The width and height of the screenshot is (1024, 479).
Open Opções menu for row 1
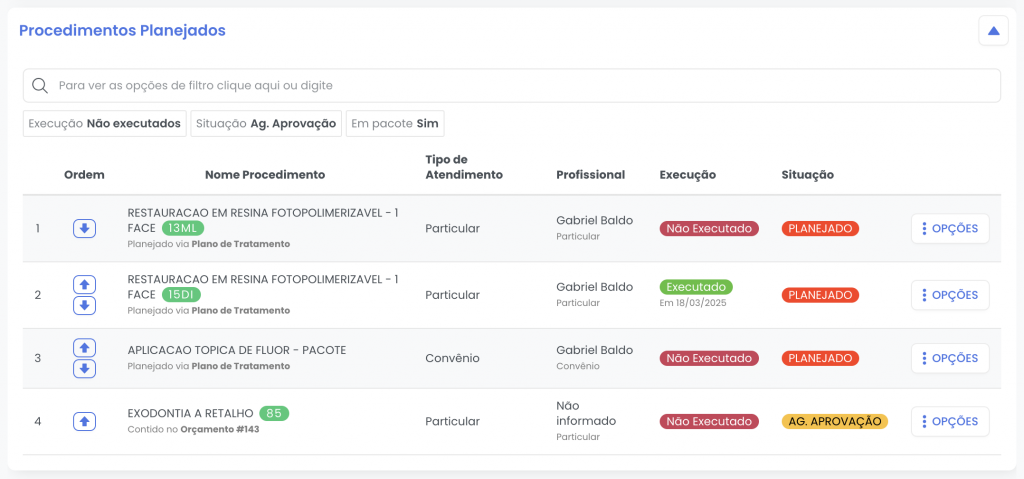(949, 229)
